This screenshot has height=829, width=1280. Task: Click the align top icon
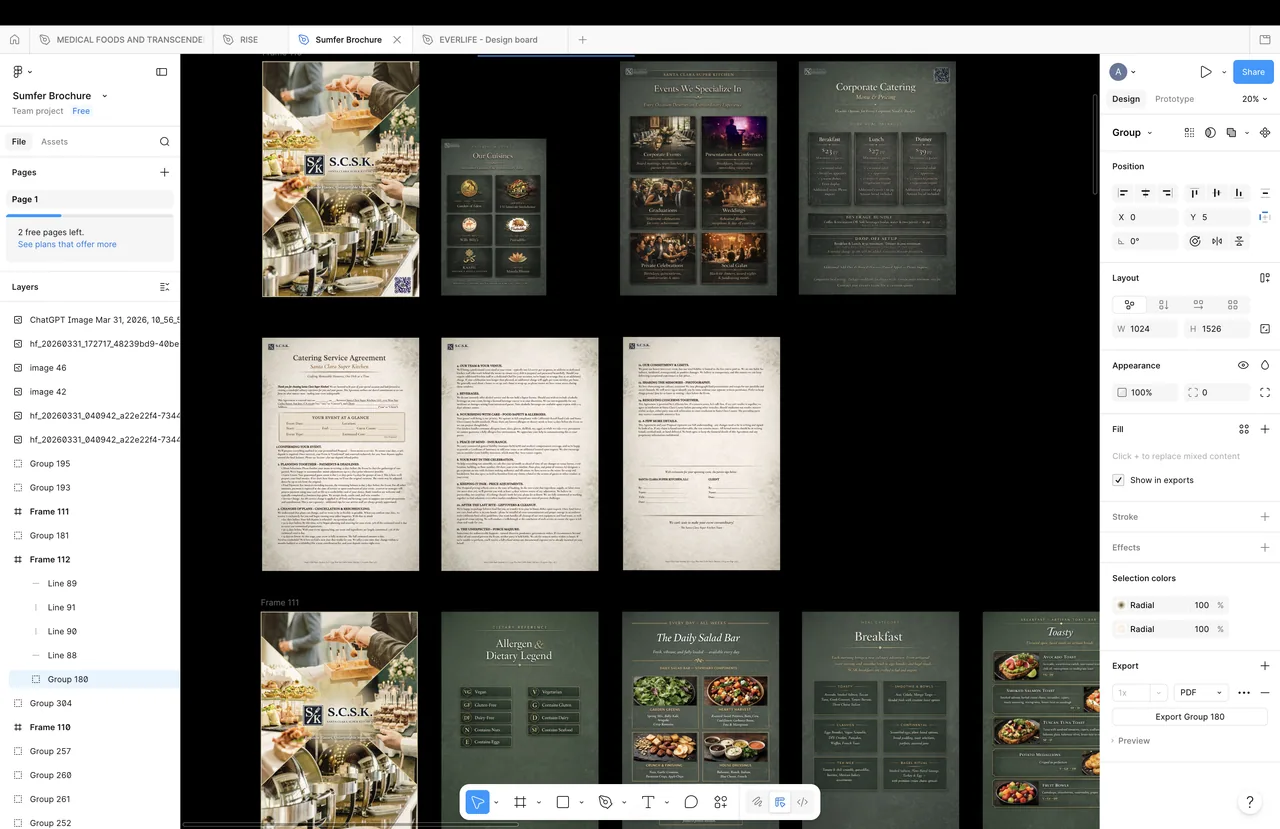pos(1194,192)
